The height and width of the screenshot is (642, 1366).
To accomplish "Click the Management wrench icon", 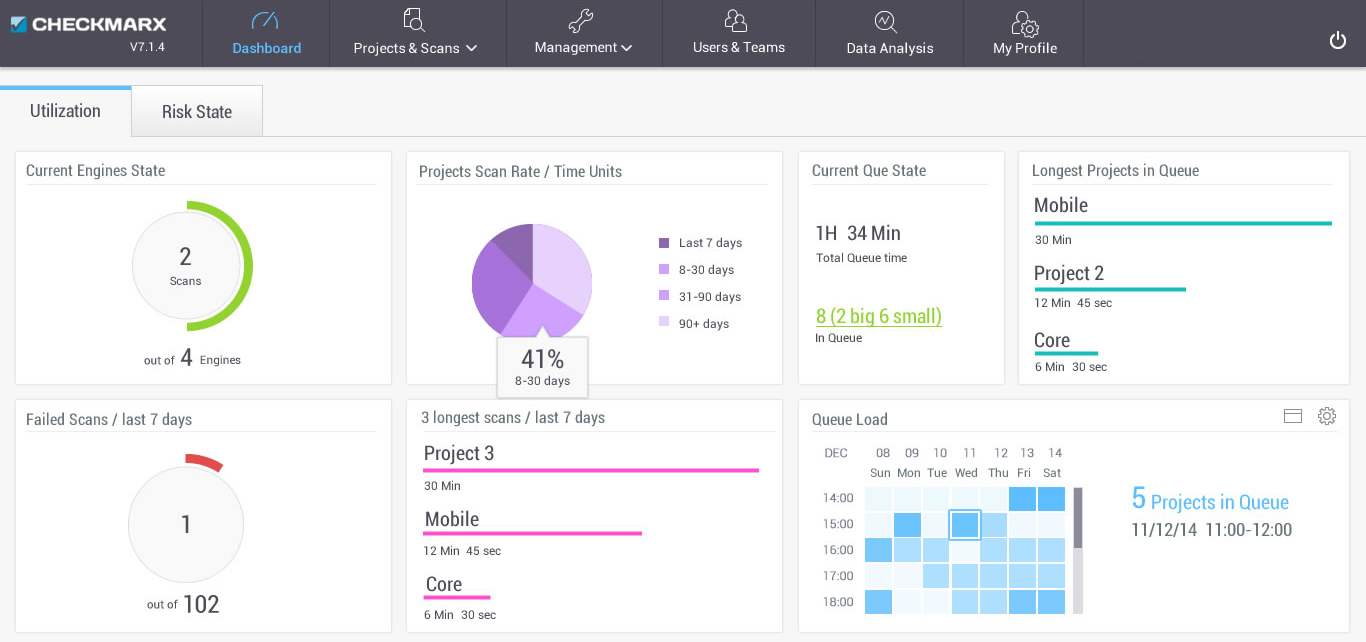I will pyautogui.click(x=582, y=20).
